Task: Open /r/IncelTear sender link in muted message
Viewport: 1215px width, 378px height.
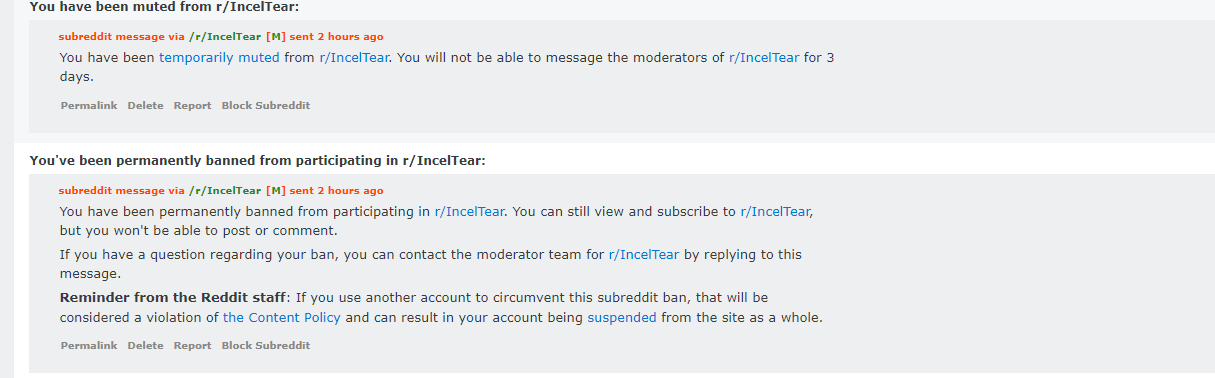Action: tap(225, 36)
